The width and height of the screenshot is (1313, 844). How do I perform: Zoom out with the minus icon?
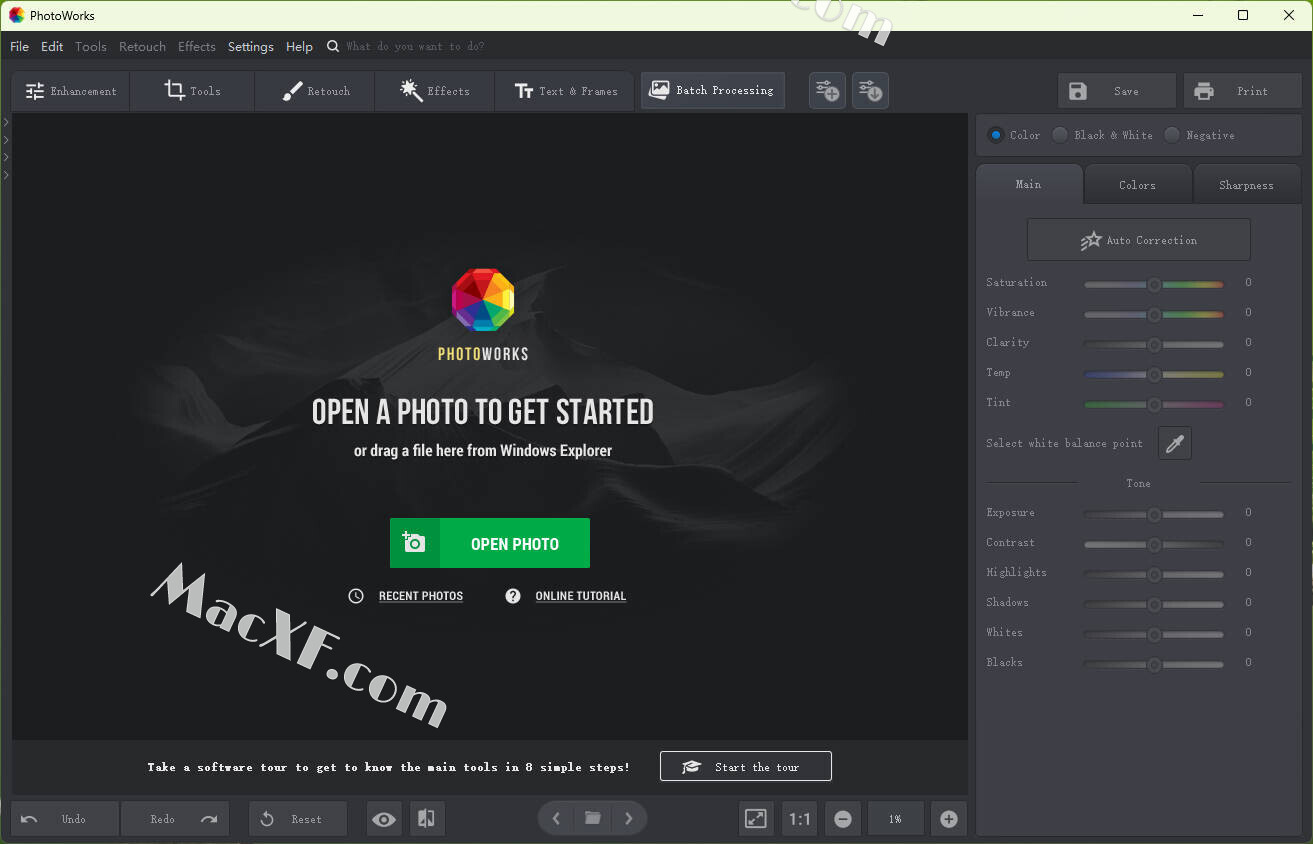843,819
